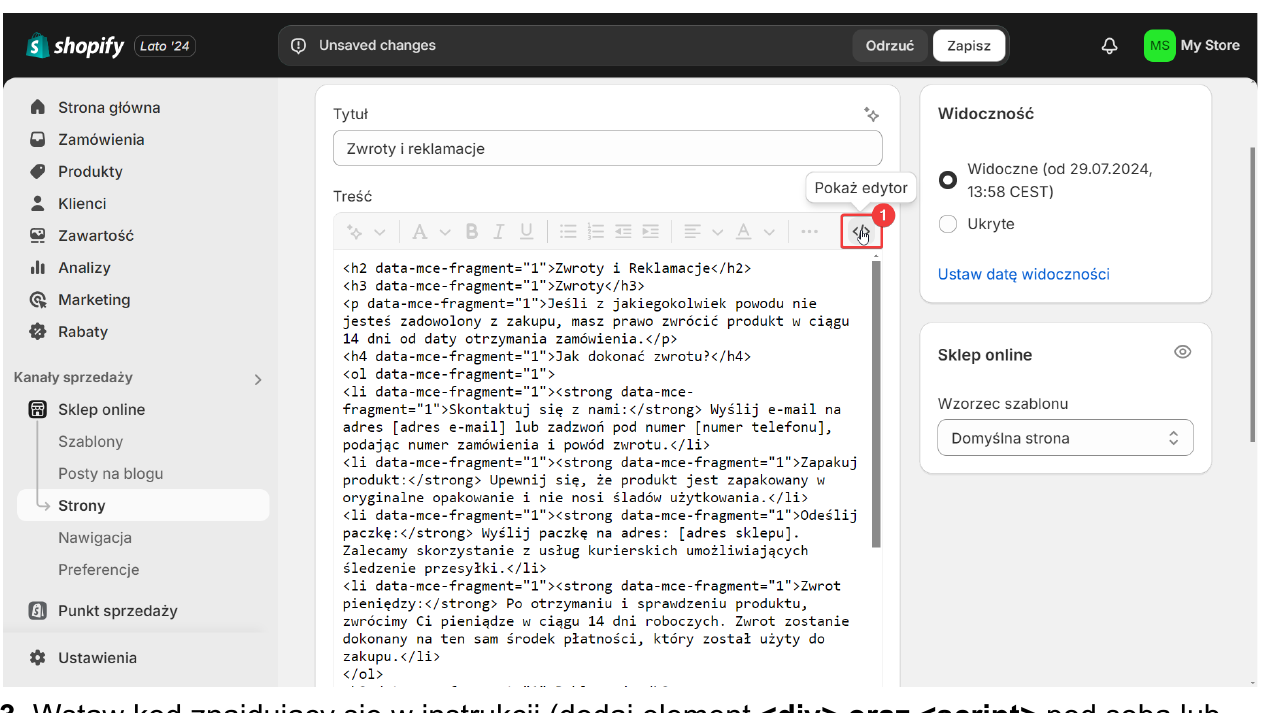1261x713 pixels.
Task: Select the Ukryte visibility radio button
Action: tap(948, 224)
